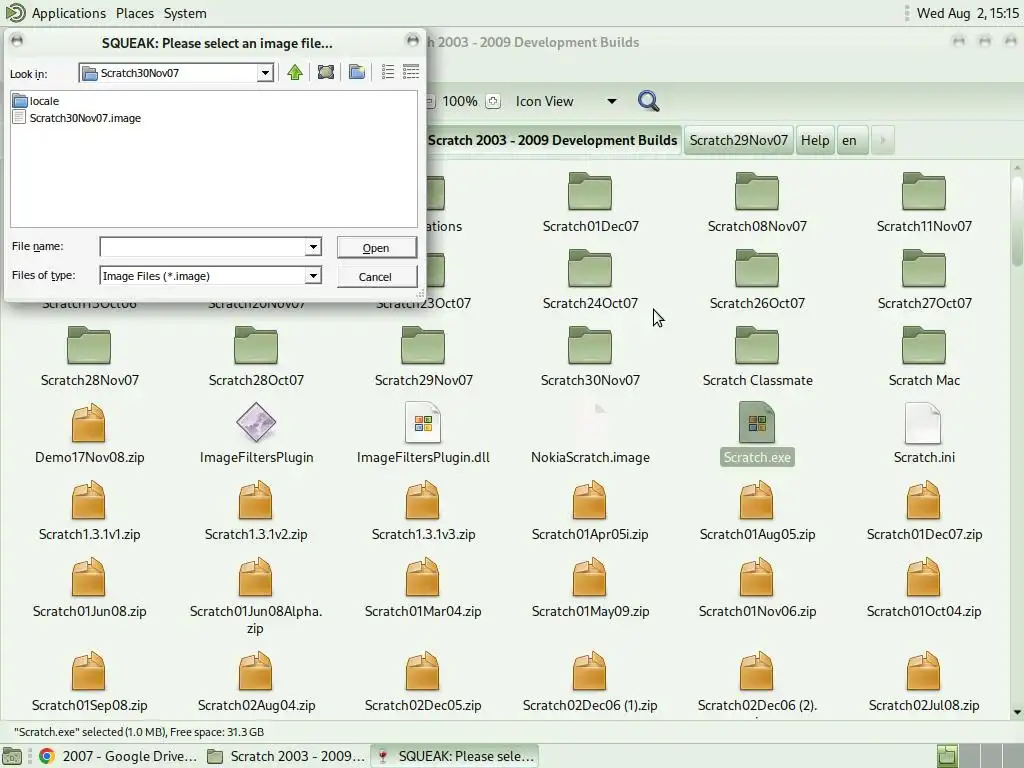Cancel the image file dialog

376,276
